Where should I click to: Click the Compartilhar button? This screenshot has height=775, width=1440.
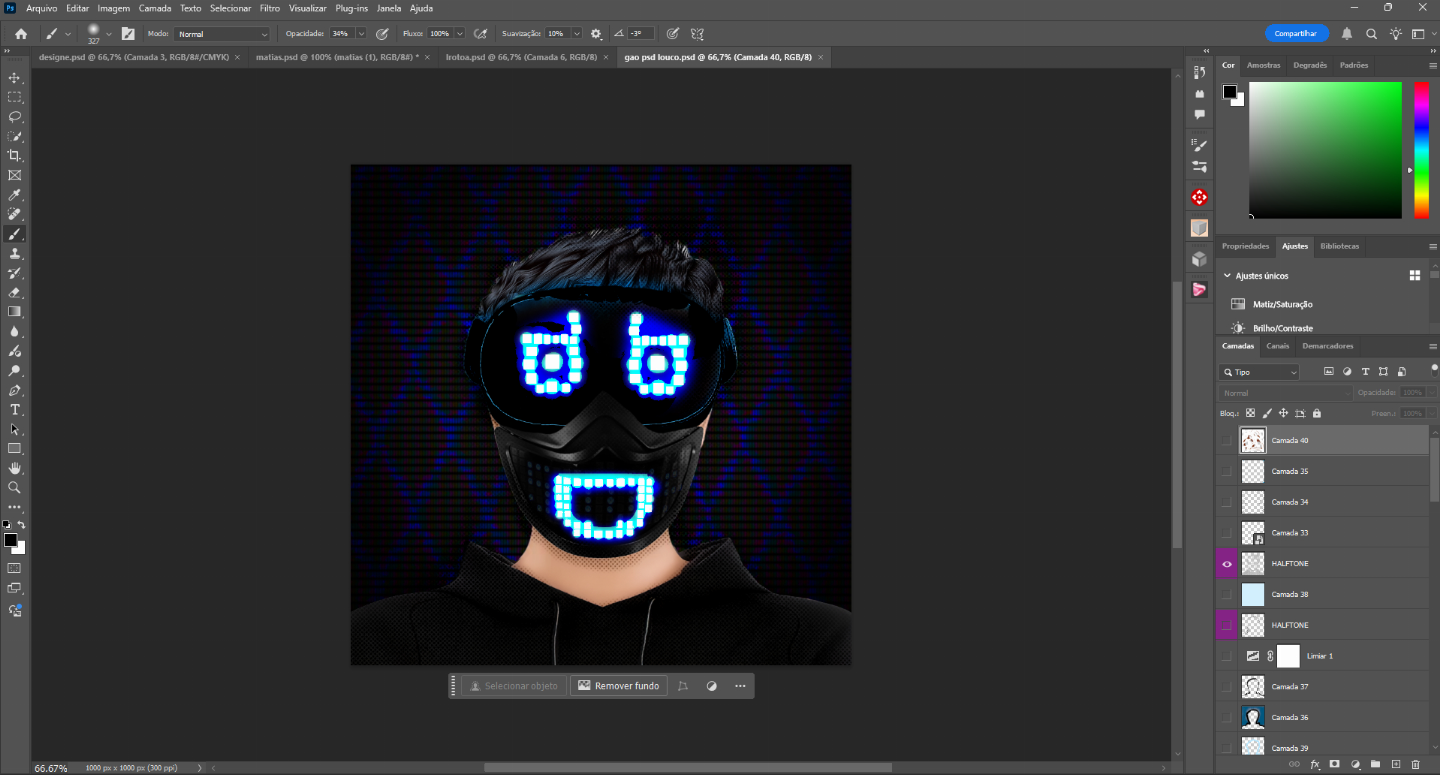(1297, 33)
